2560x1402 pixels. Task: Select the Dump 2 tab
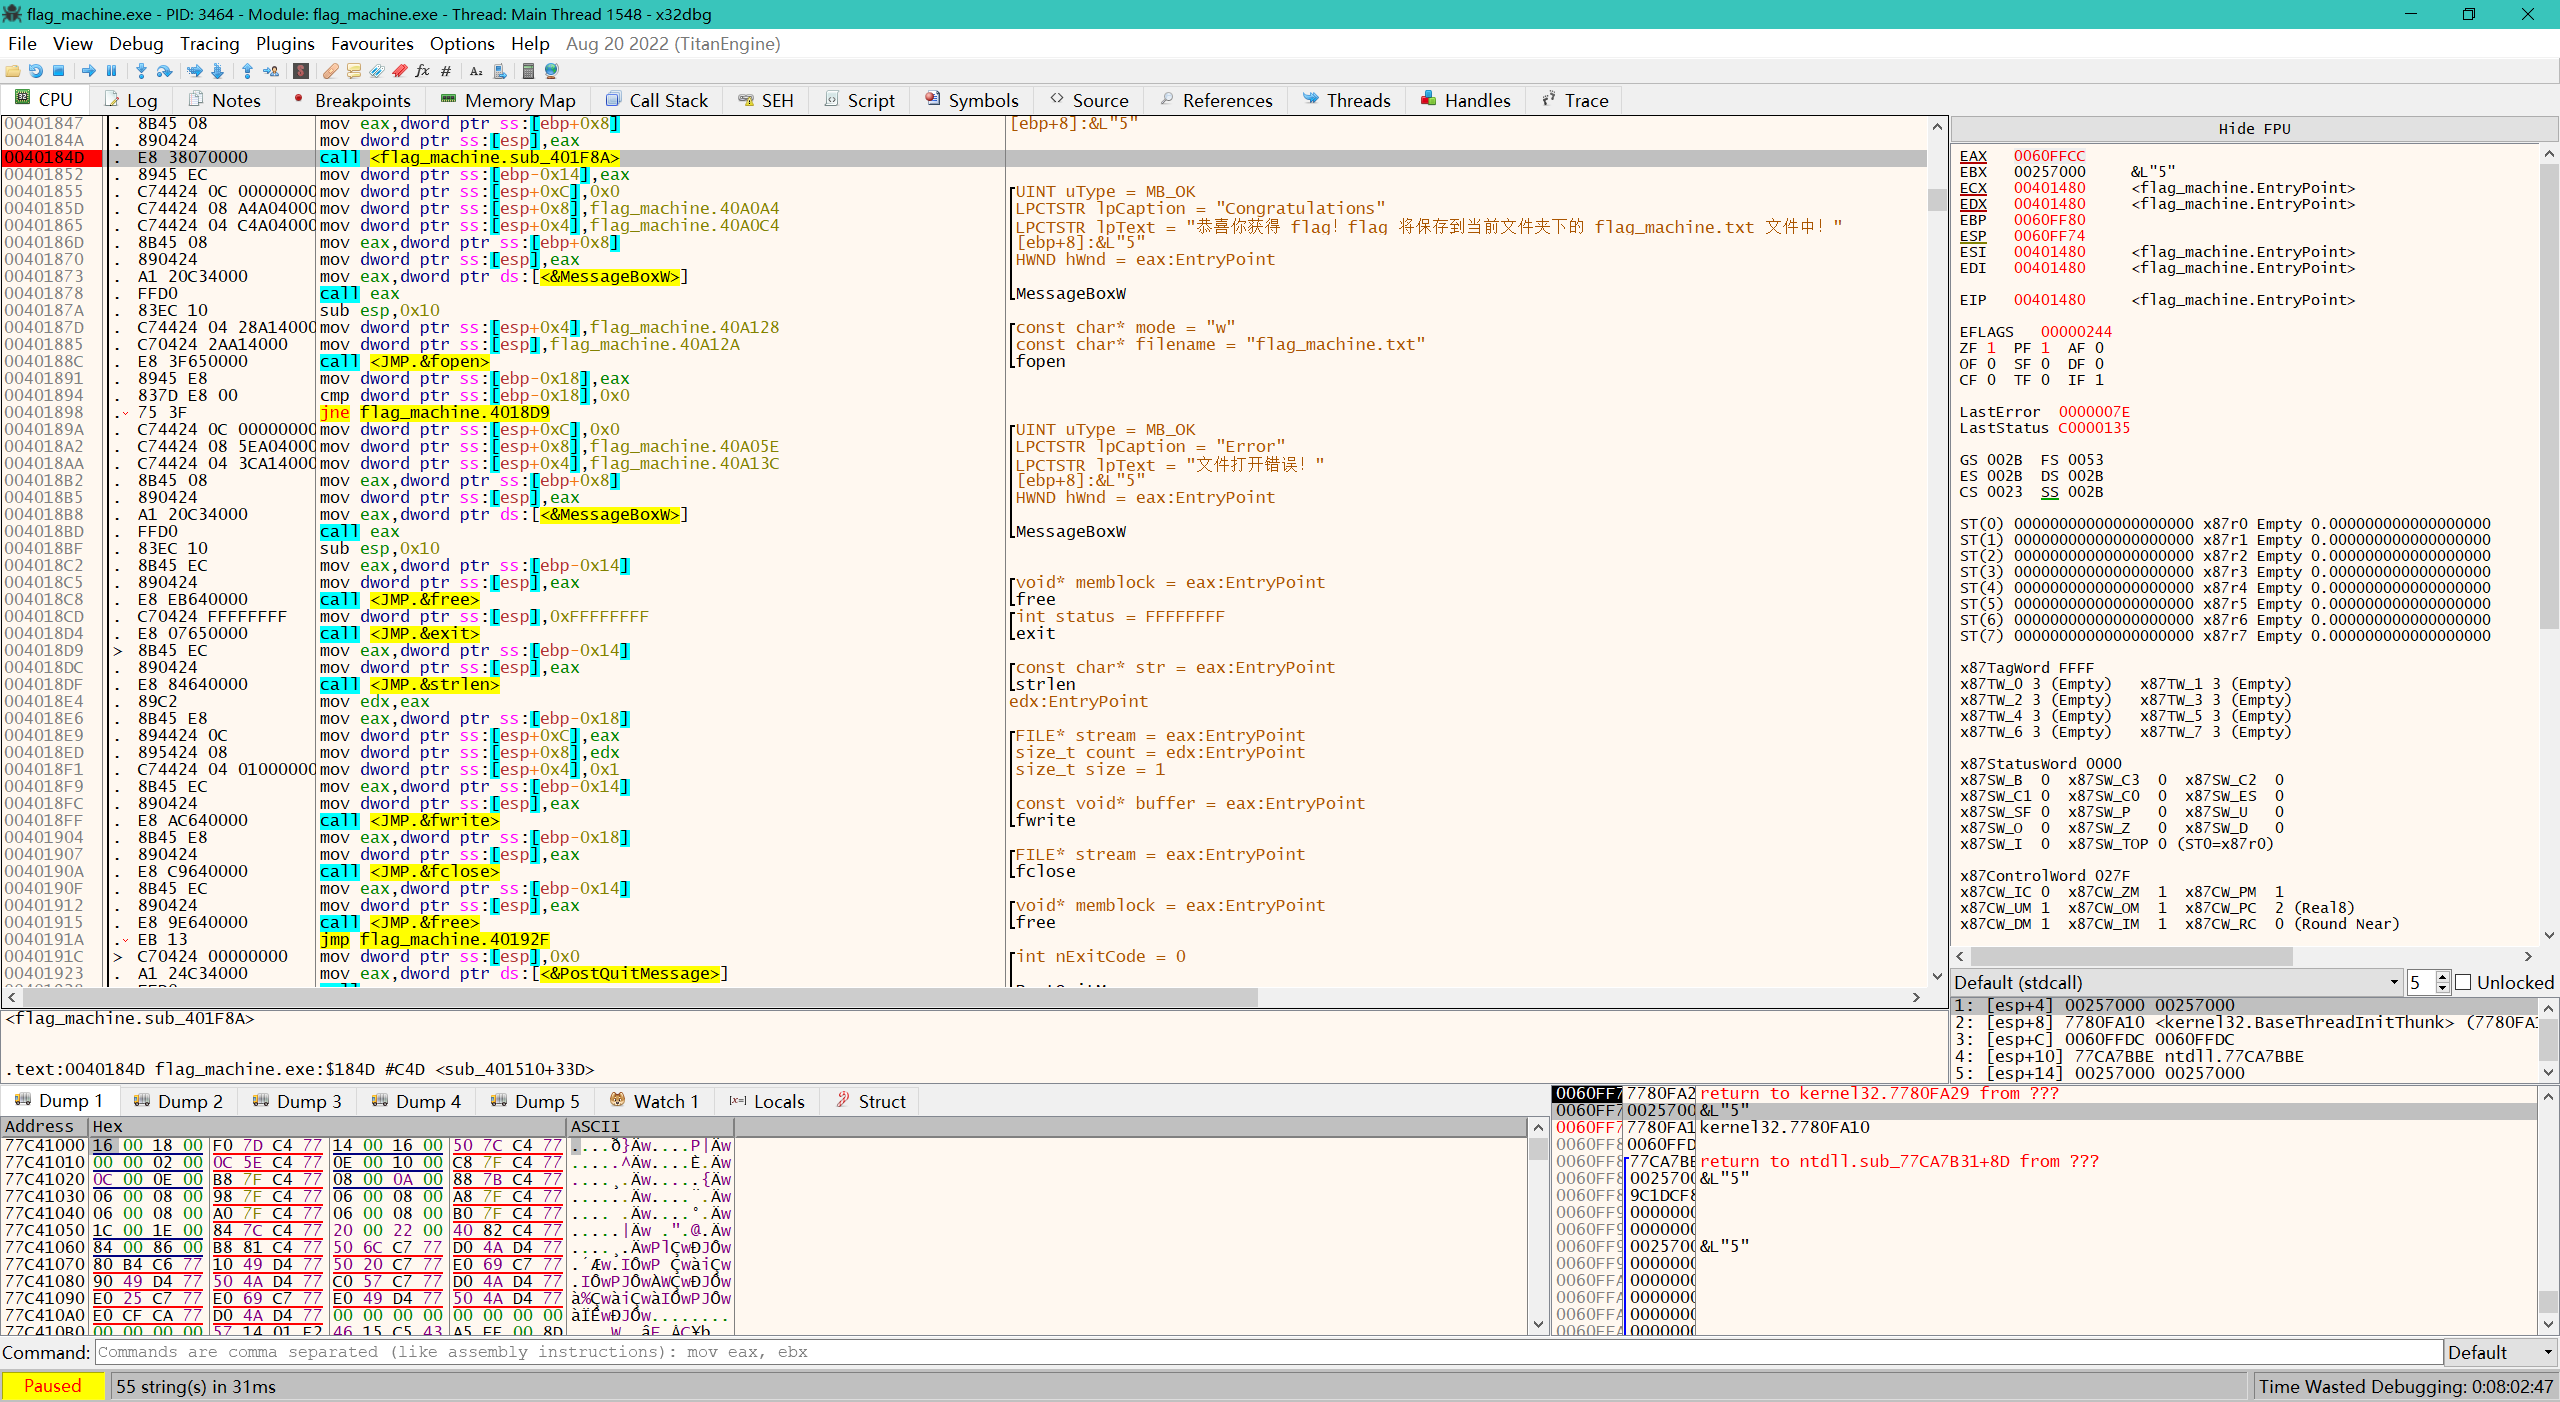[178, 1101]
